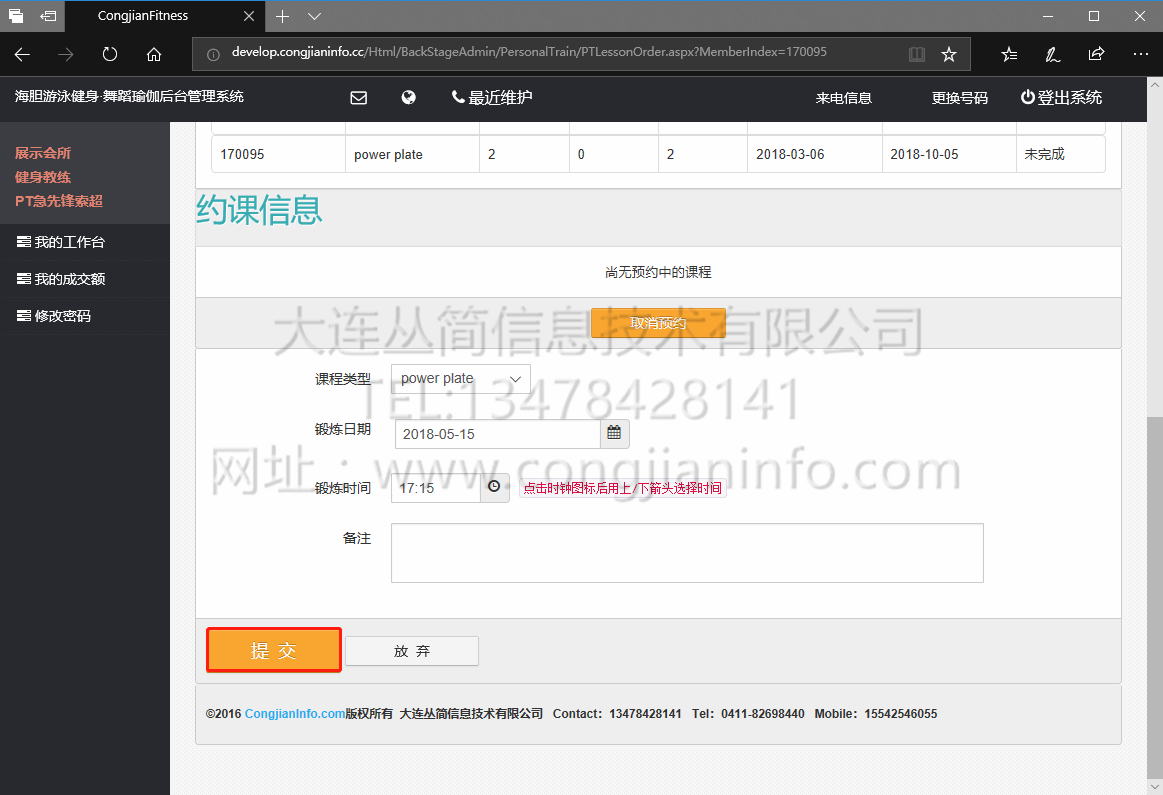Click scrollbar down arrow

click(x=1155, y=786)
